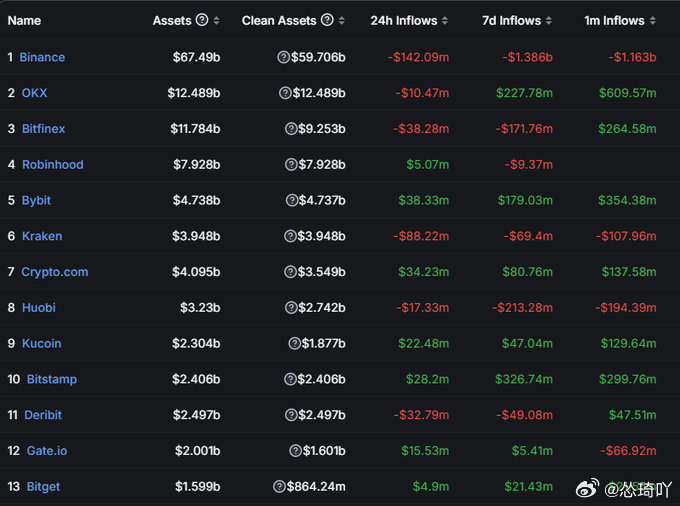Open the Huobi exchange link

(39, 307)
